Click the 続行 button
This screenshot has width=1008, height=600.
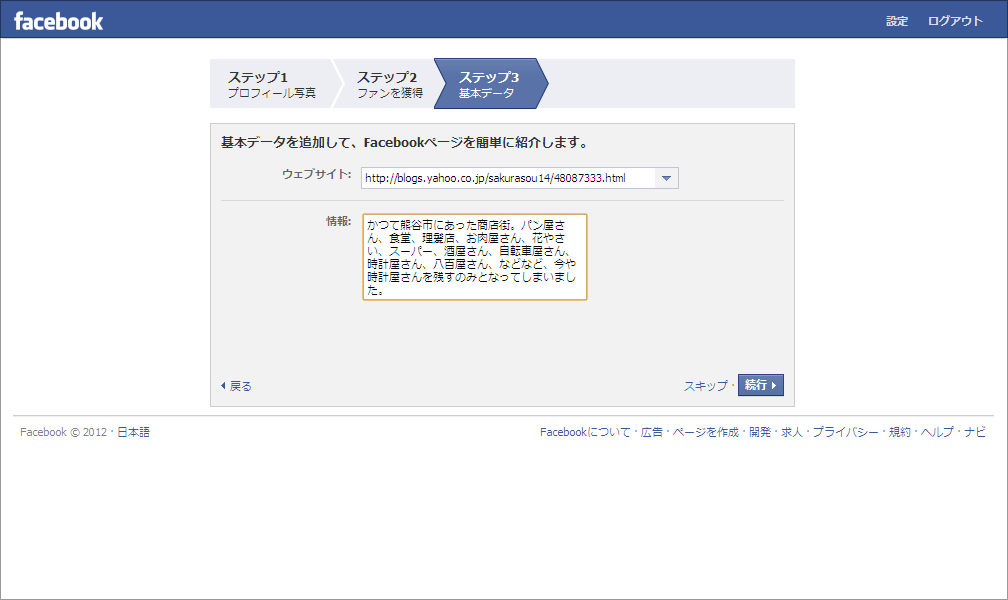point(760,385)
